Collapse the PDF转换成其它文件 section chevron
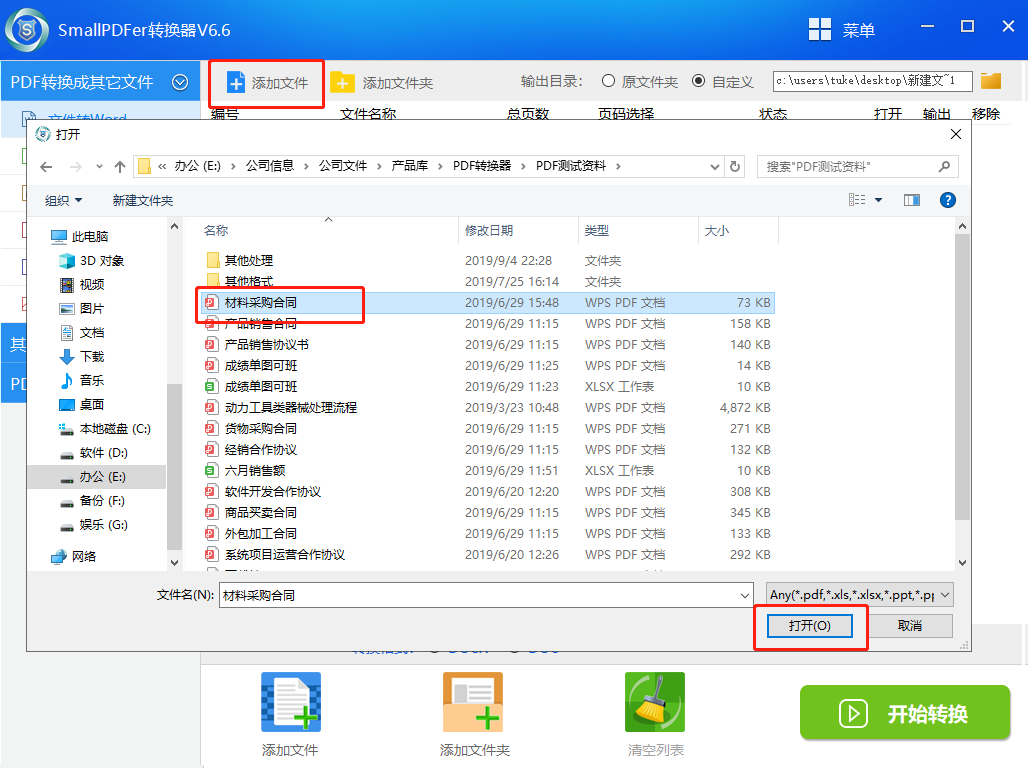 180,81
